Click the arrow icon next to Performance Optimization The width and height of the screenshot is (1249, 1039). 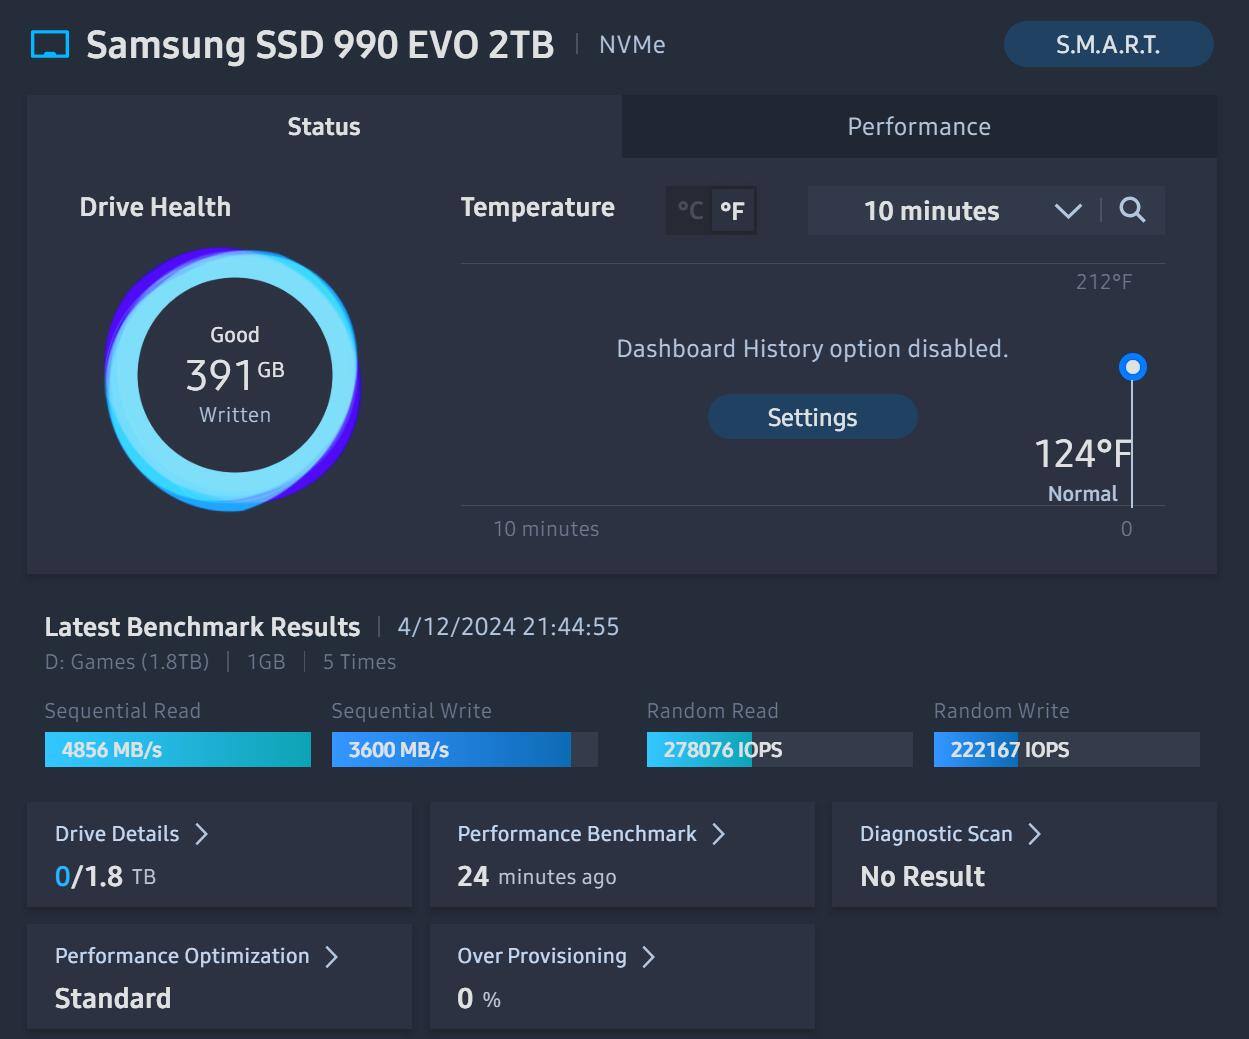332,957
